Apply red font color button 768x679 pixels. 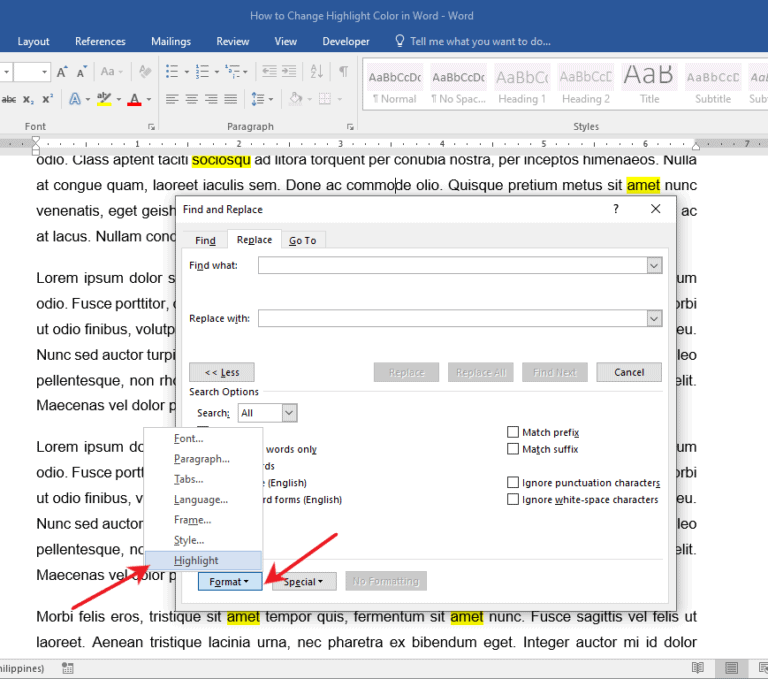click(134, 99)
